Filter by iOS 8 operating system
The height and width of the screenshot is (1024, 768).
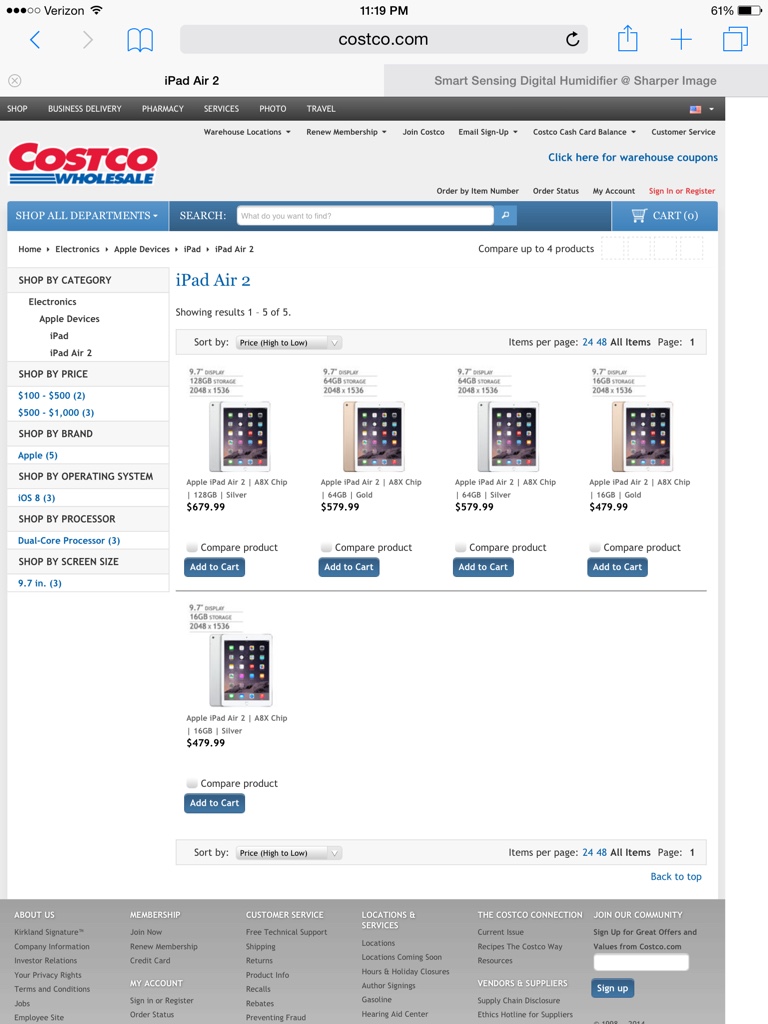[37, 498]
